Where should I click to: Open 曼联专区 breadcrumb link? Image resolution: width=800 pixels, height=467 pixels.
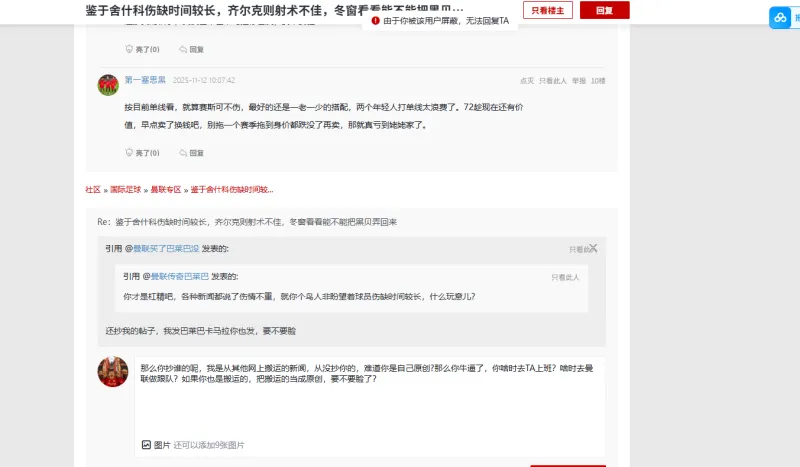pyautogui.click(x=165, y=189)
